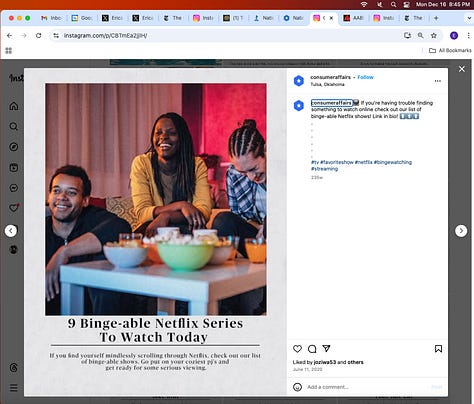The width and height of the screenshot is (474, 404).
Task: Open the emoji picker in comment box
Action: coord(297,387)
